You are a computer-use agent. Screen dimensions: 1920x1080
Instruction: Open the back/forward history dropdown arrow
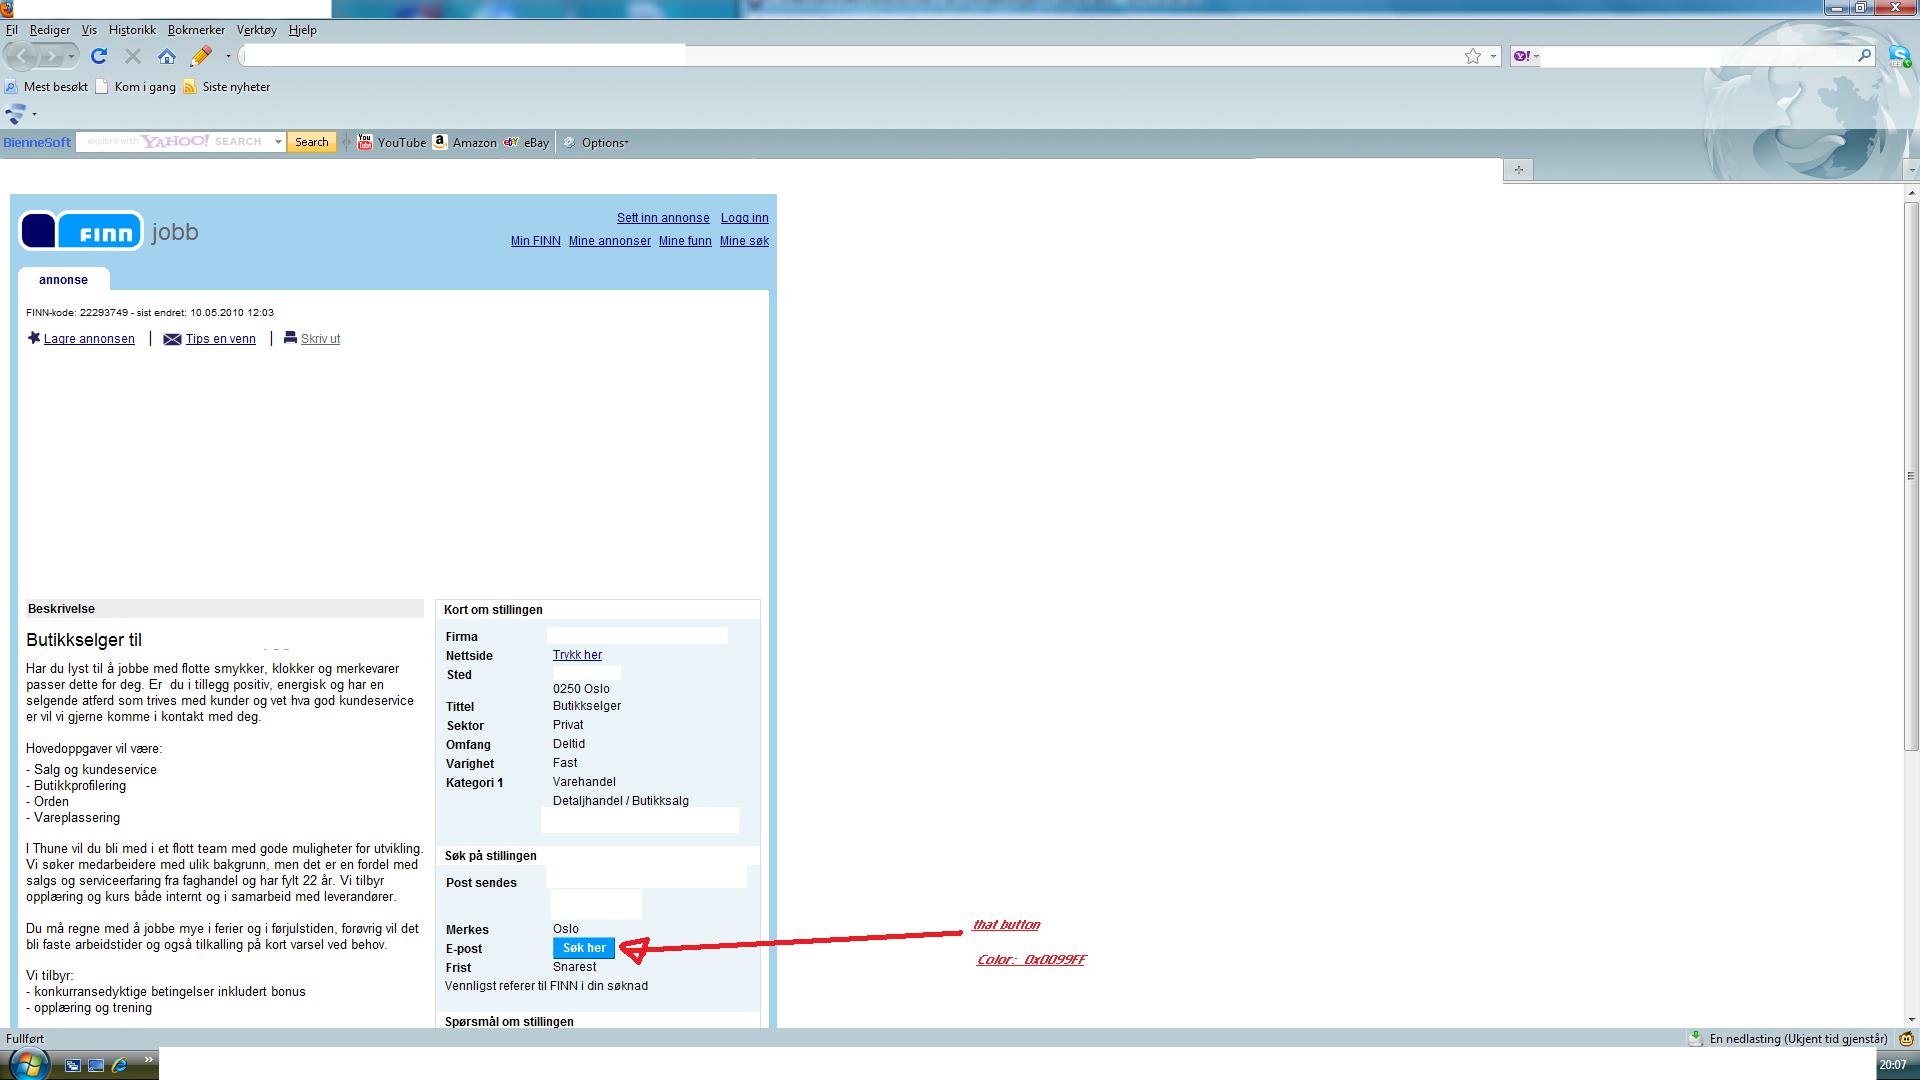click(71, 57)
